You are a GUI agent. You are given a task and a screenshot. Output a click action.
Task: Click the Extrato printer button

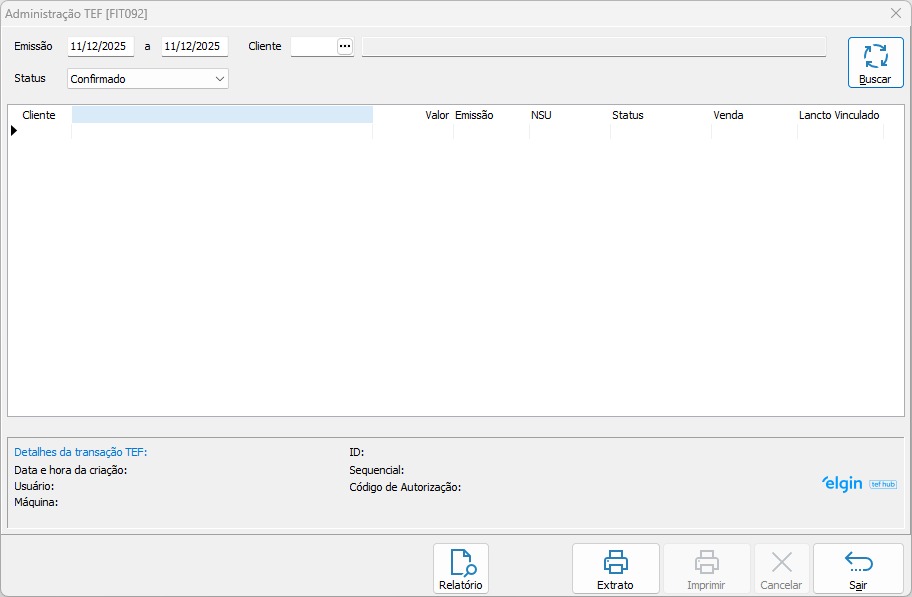point(615,568)
